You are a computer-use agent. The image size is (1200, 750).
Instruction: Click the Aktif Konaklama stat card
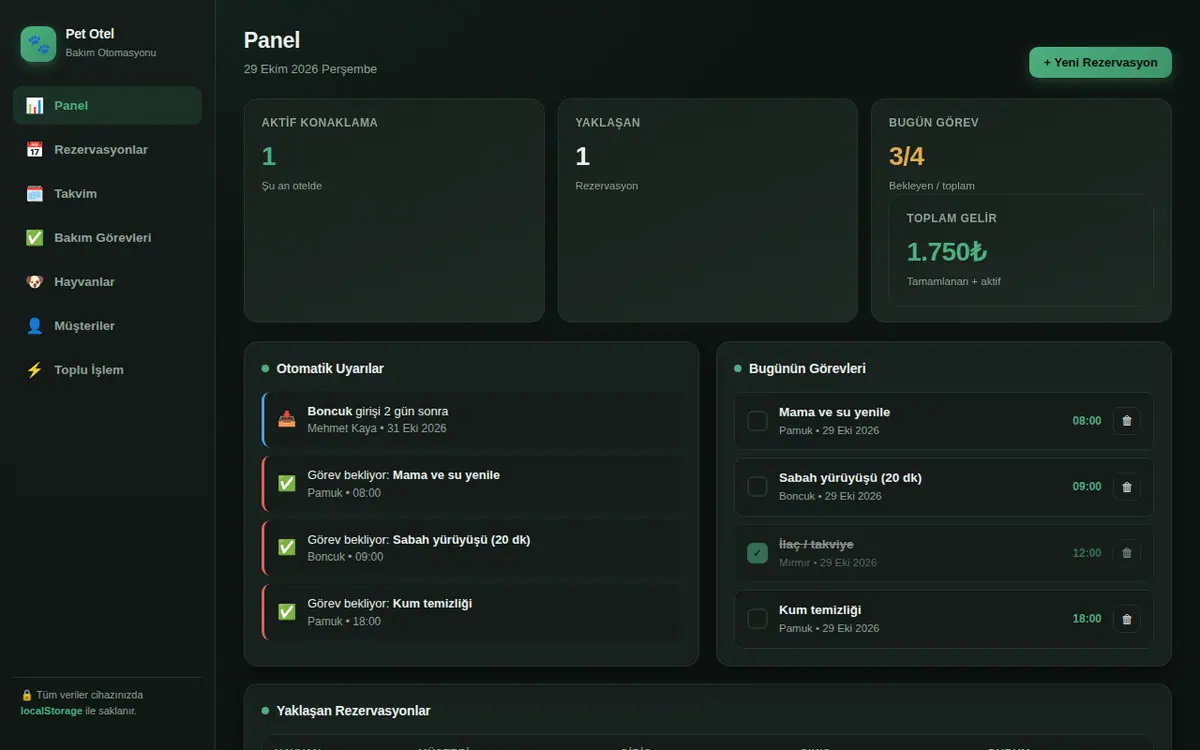click(394, 210)
